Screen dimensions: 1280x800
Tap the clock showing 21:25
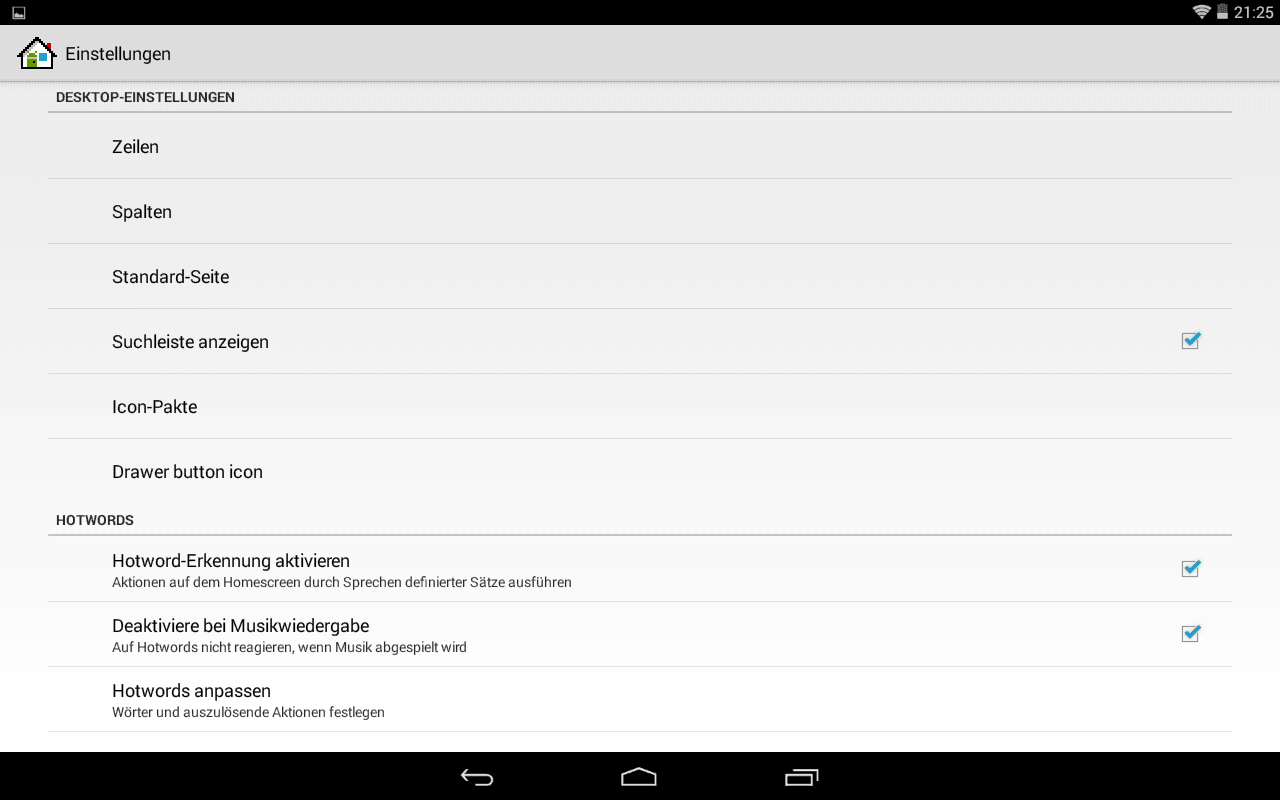[1253, 12]
